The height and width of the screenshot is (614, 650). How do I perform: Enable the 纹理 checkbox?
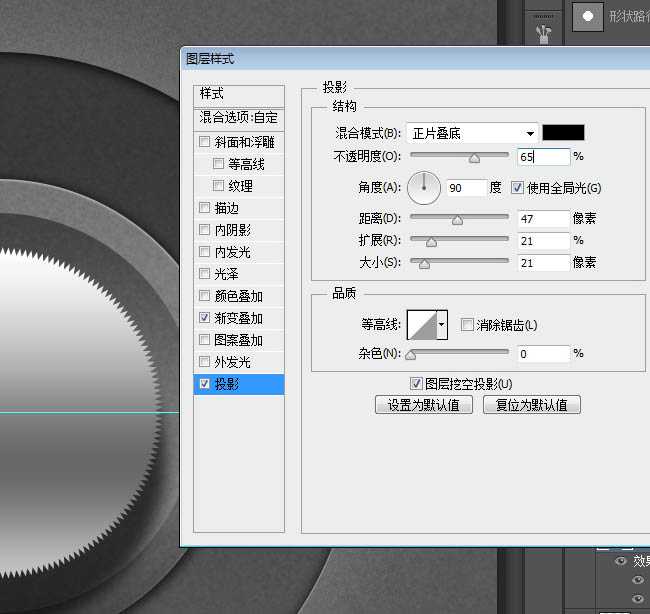pos(218,185)
